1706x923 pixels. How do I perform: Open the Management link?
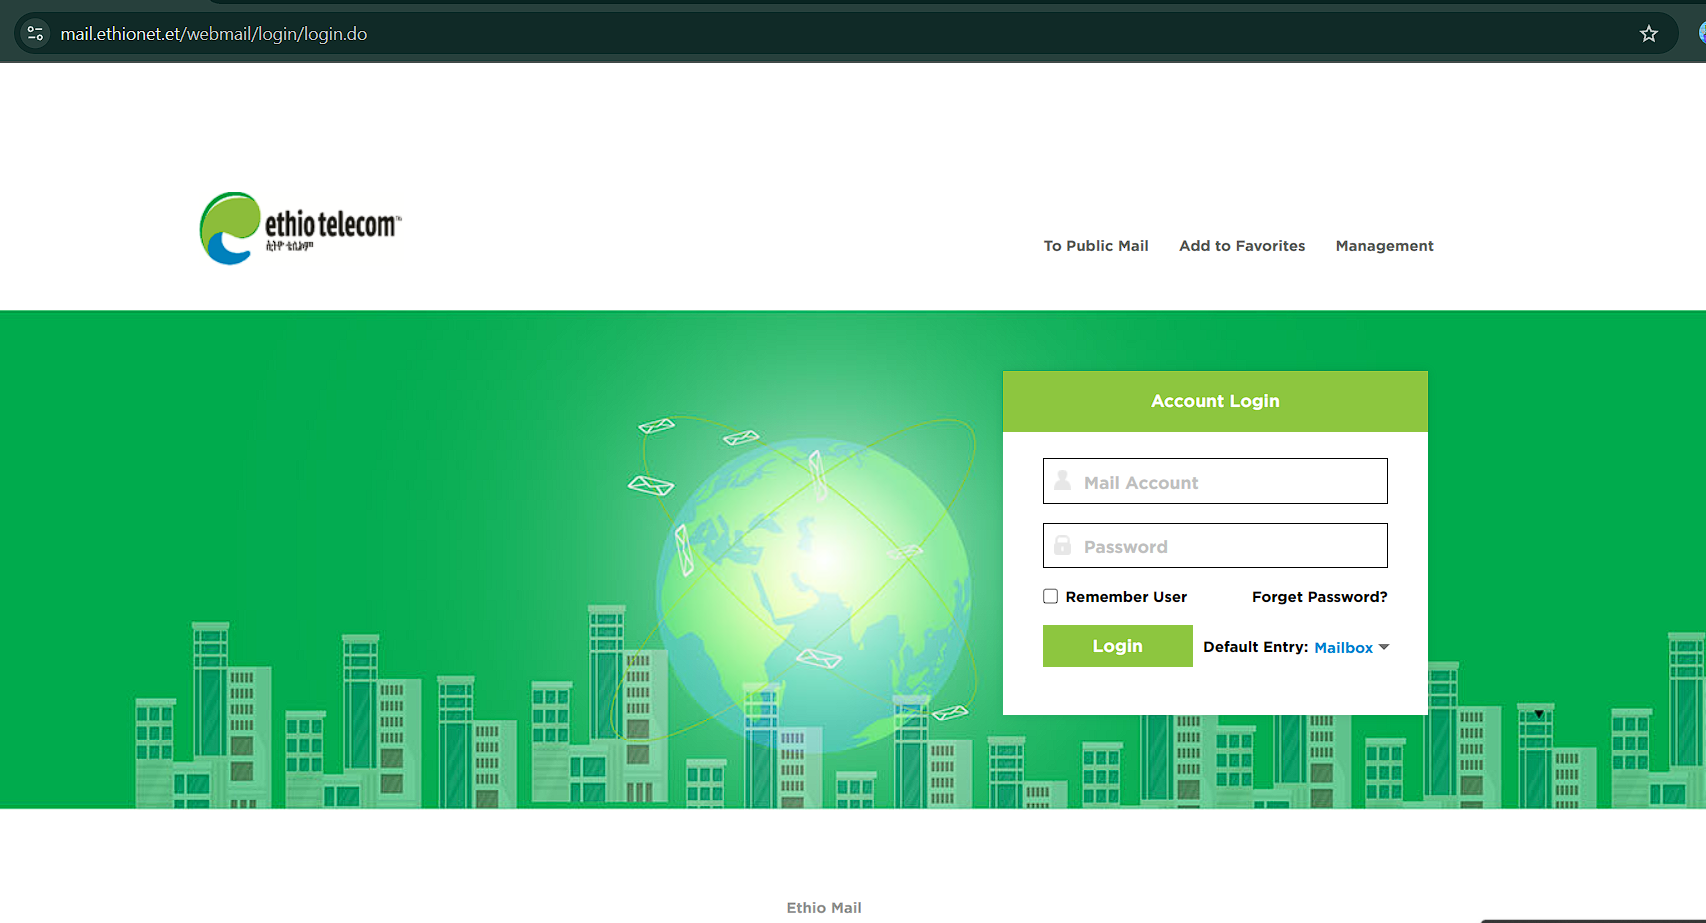pyautogui.click(x=1384, y=246)
